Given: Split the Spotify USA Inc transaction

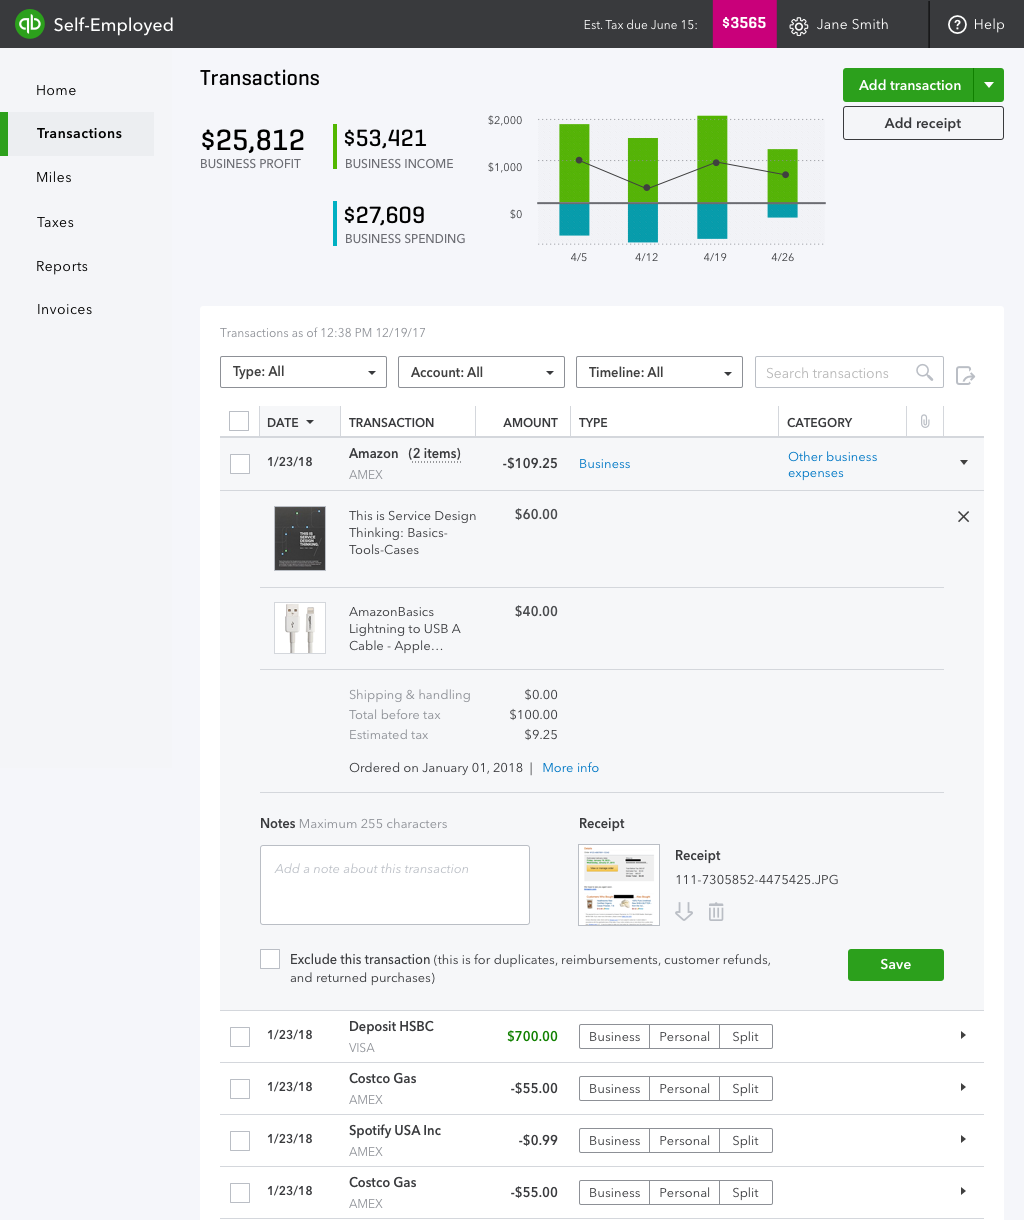Looking at the screenshot, I should coord(745,1141).
